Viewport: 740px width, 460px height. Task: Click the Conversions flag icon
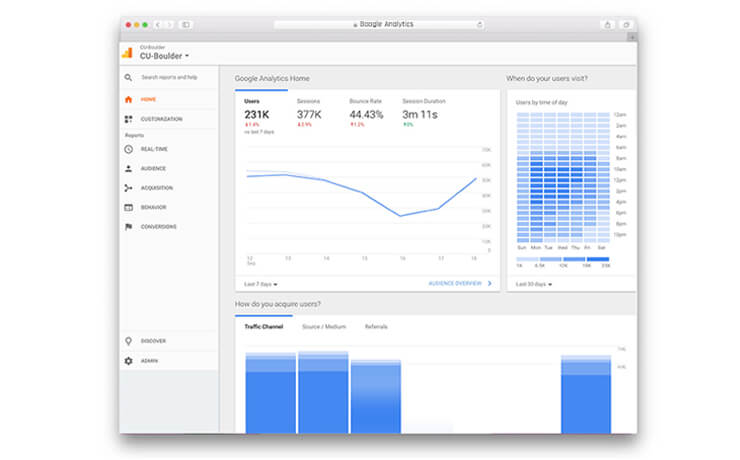pos(128,226)
